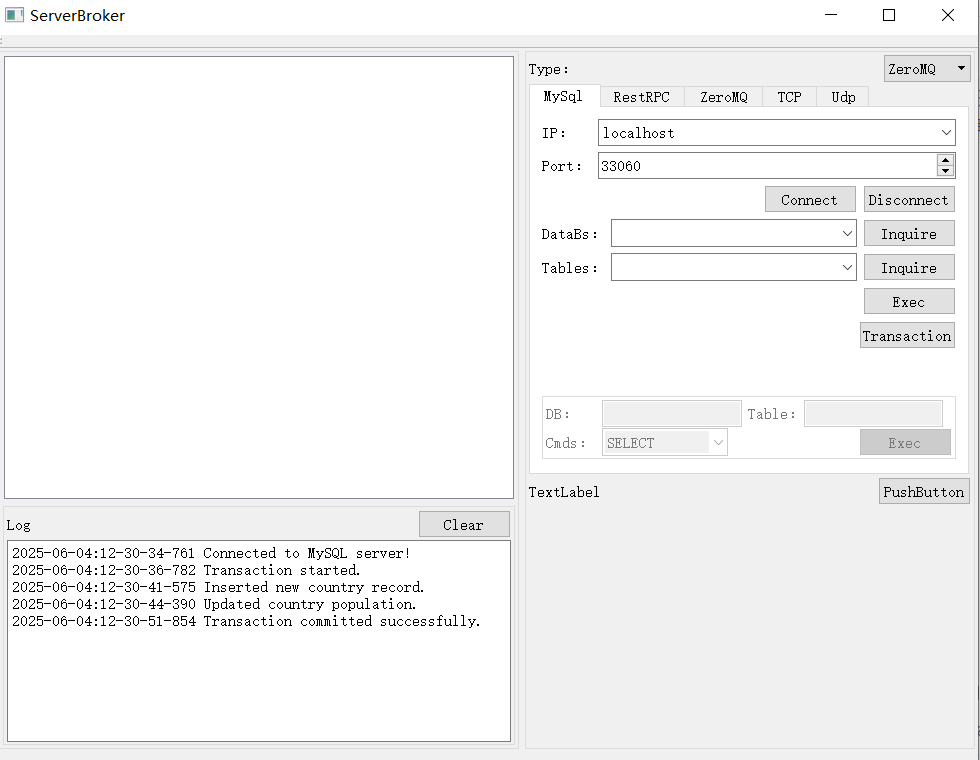The image size is (980, 760).
Task: Maximize the ServerBroker window
Action: pyautogui.click(x=889, y=15)
